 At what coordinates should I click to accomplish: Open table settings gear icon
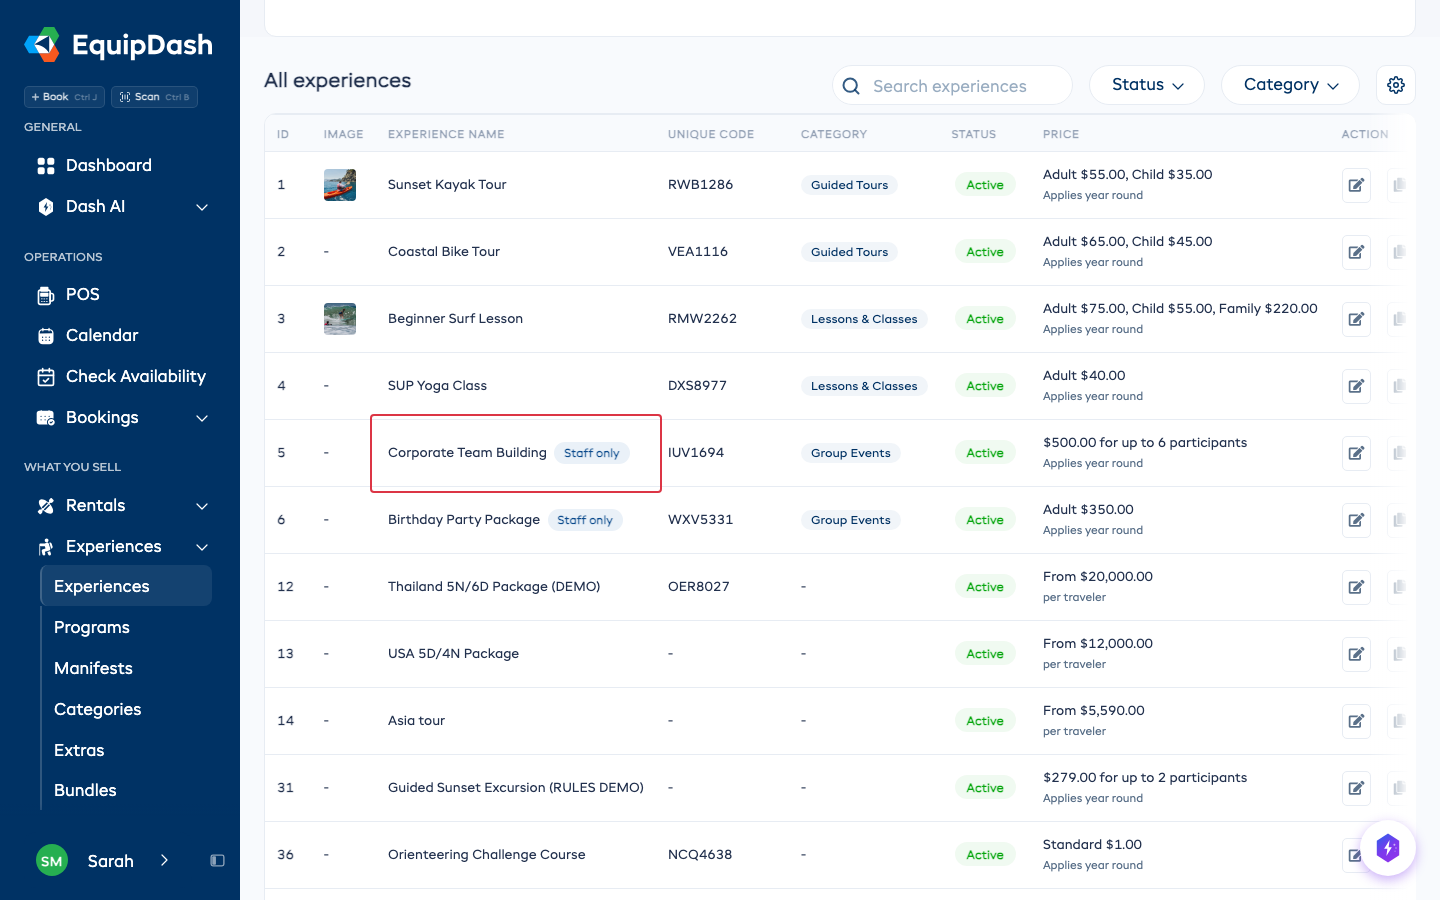[1396, 85]
